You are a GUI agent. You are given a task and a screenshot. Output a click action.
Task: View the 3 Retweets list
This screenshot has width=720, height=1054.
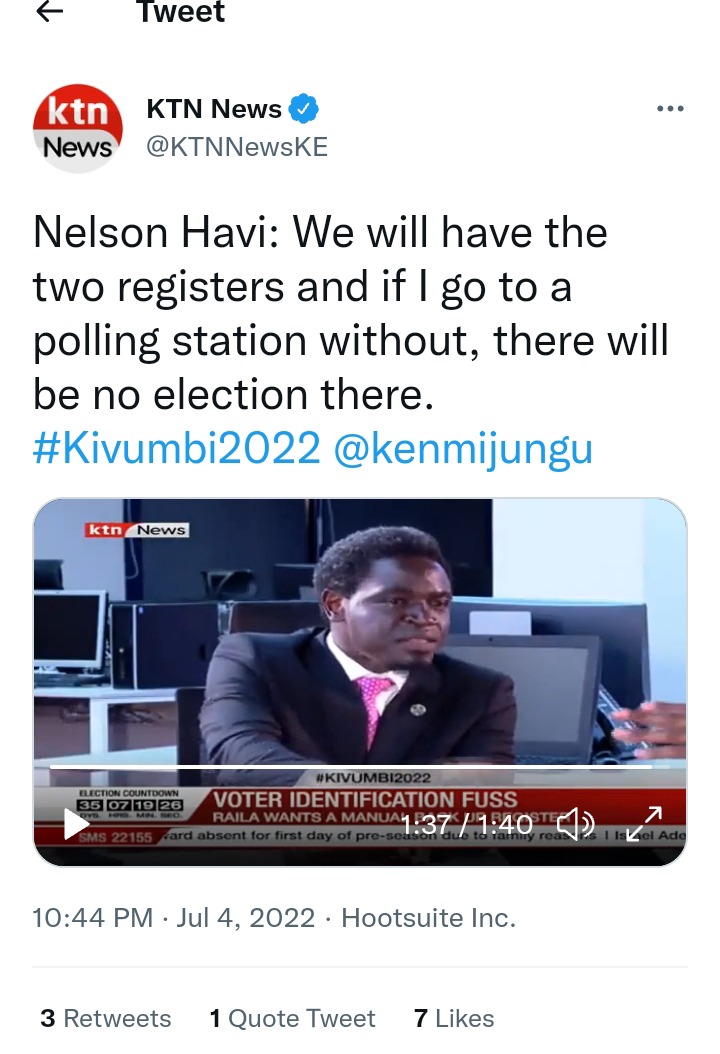click(x=106, y=1018)
